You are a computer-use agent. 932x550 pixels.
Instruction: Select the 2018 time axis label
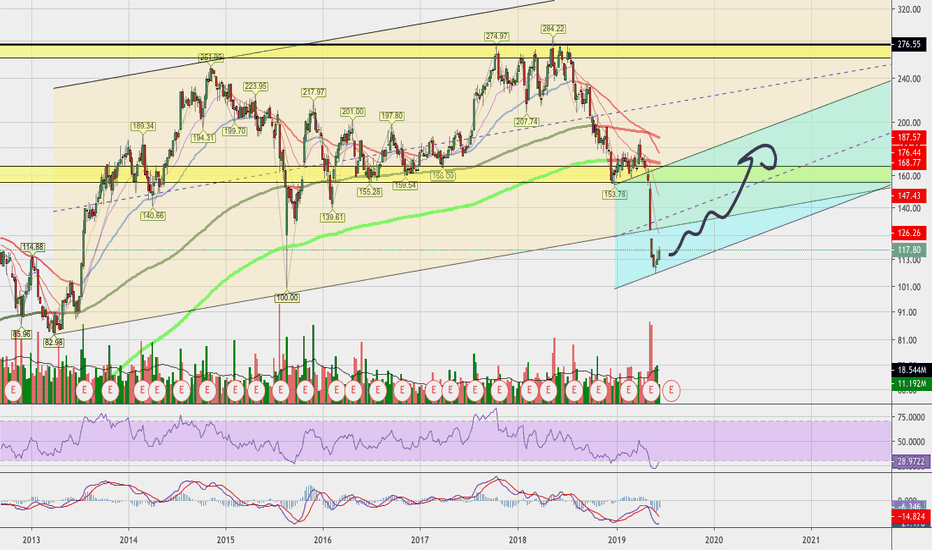tap(518, 540)
